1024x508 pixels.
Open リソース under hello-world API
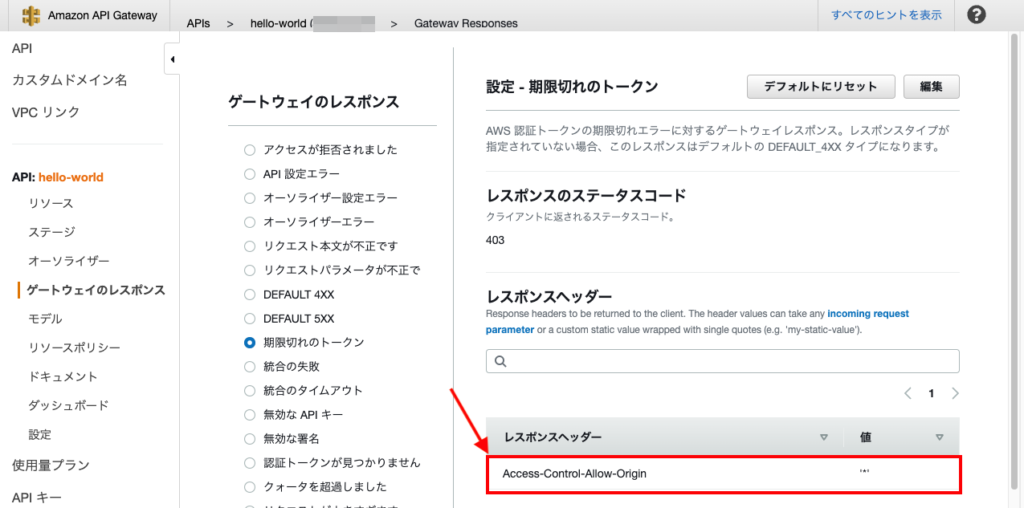pos(51,204)
